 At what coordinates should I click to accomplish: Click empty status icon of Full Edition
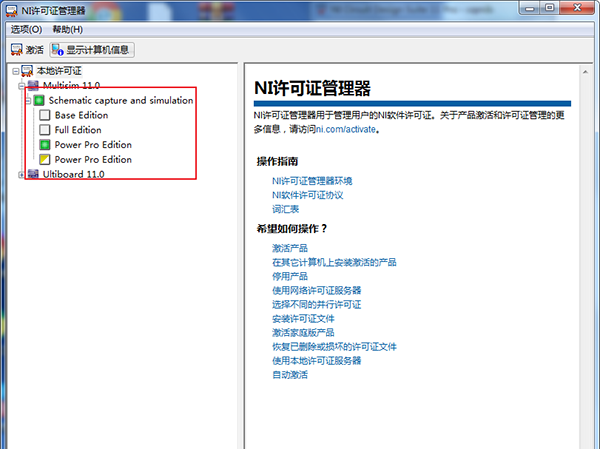point(45,130)
